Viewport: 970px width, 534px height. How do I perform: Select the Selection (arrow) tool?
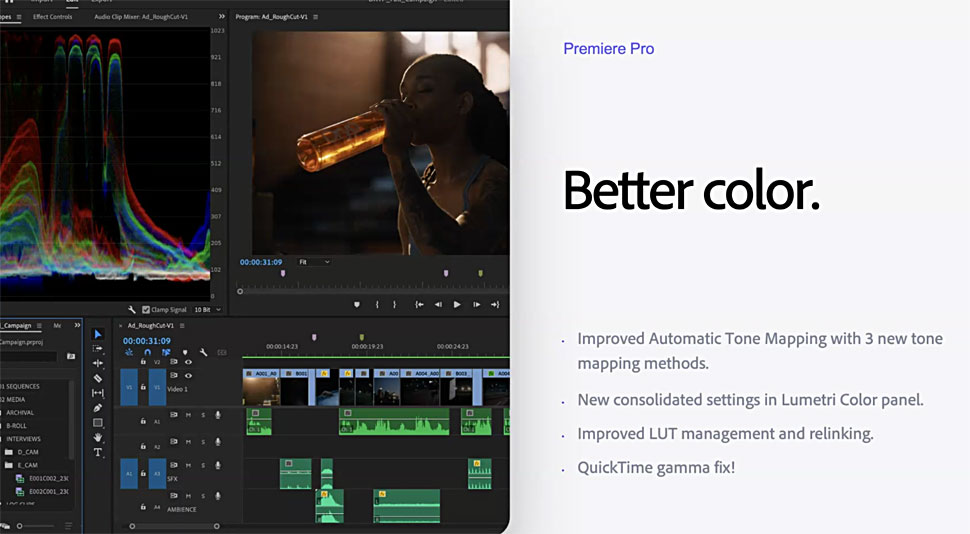[98, 334]
